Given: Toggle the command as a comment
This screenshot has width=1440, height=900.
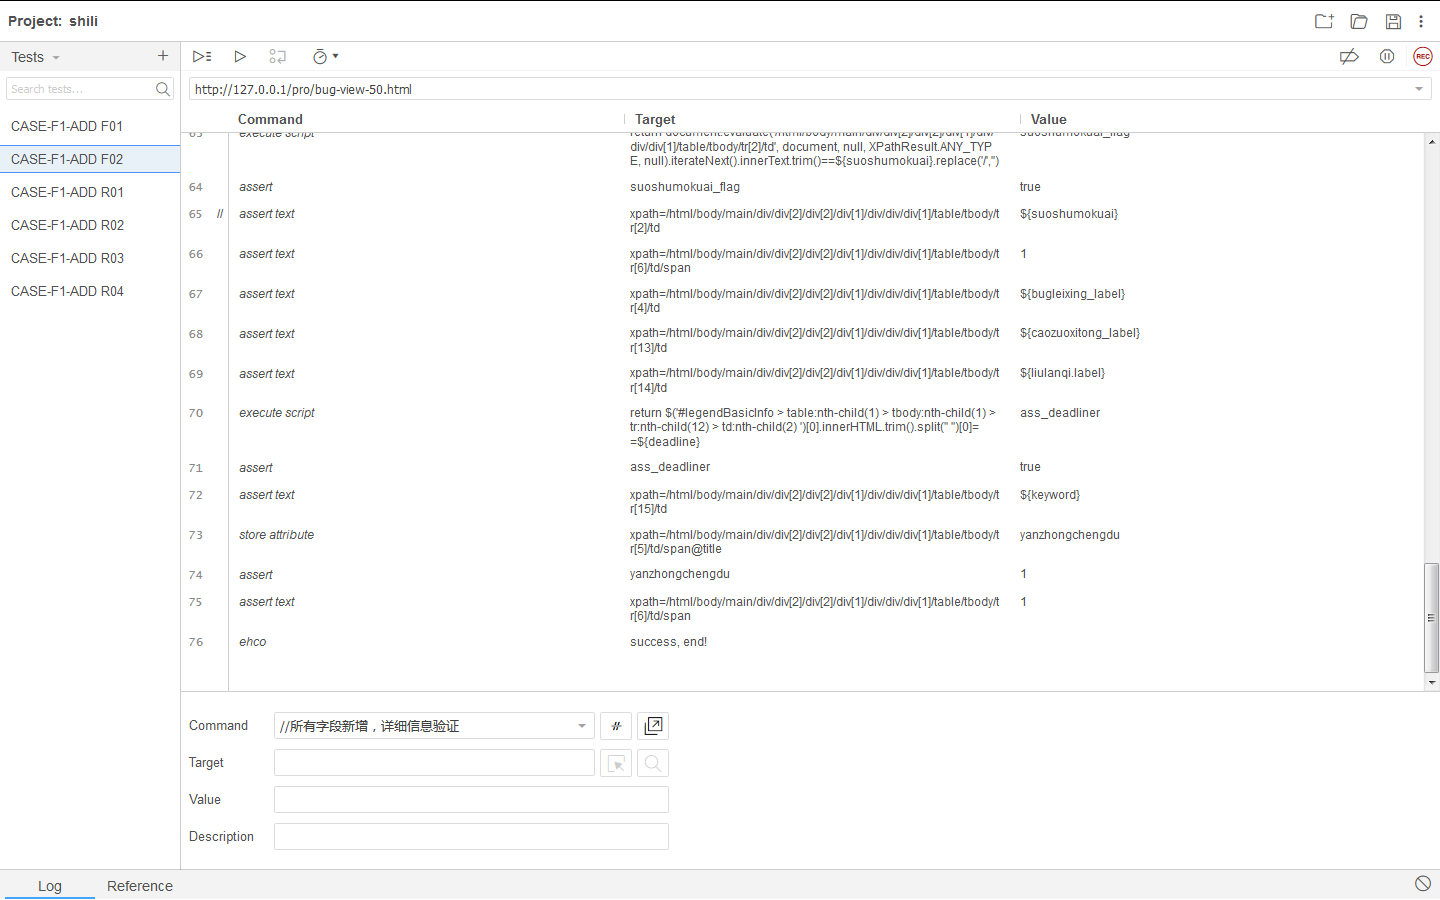Looking at the screenshot, I should pos(616,726).
